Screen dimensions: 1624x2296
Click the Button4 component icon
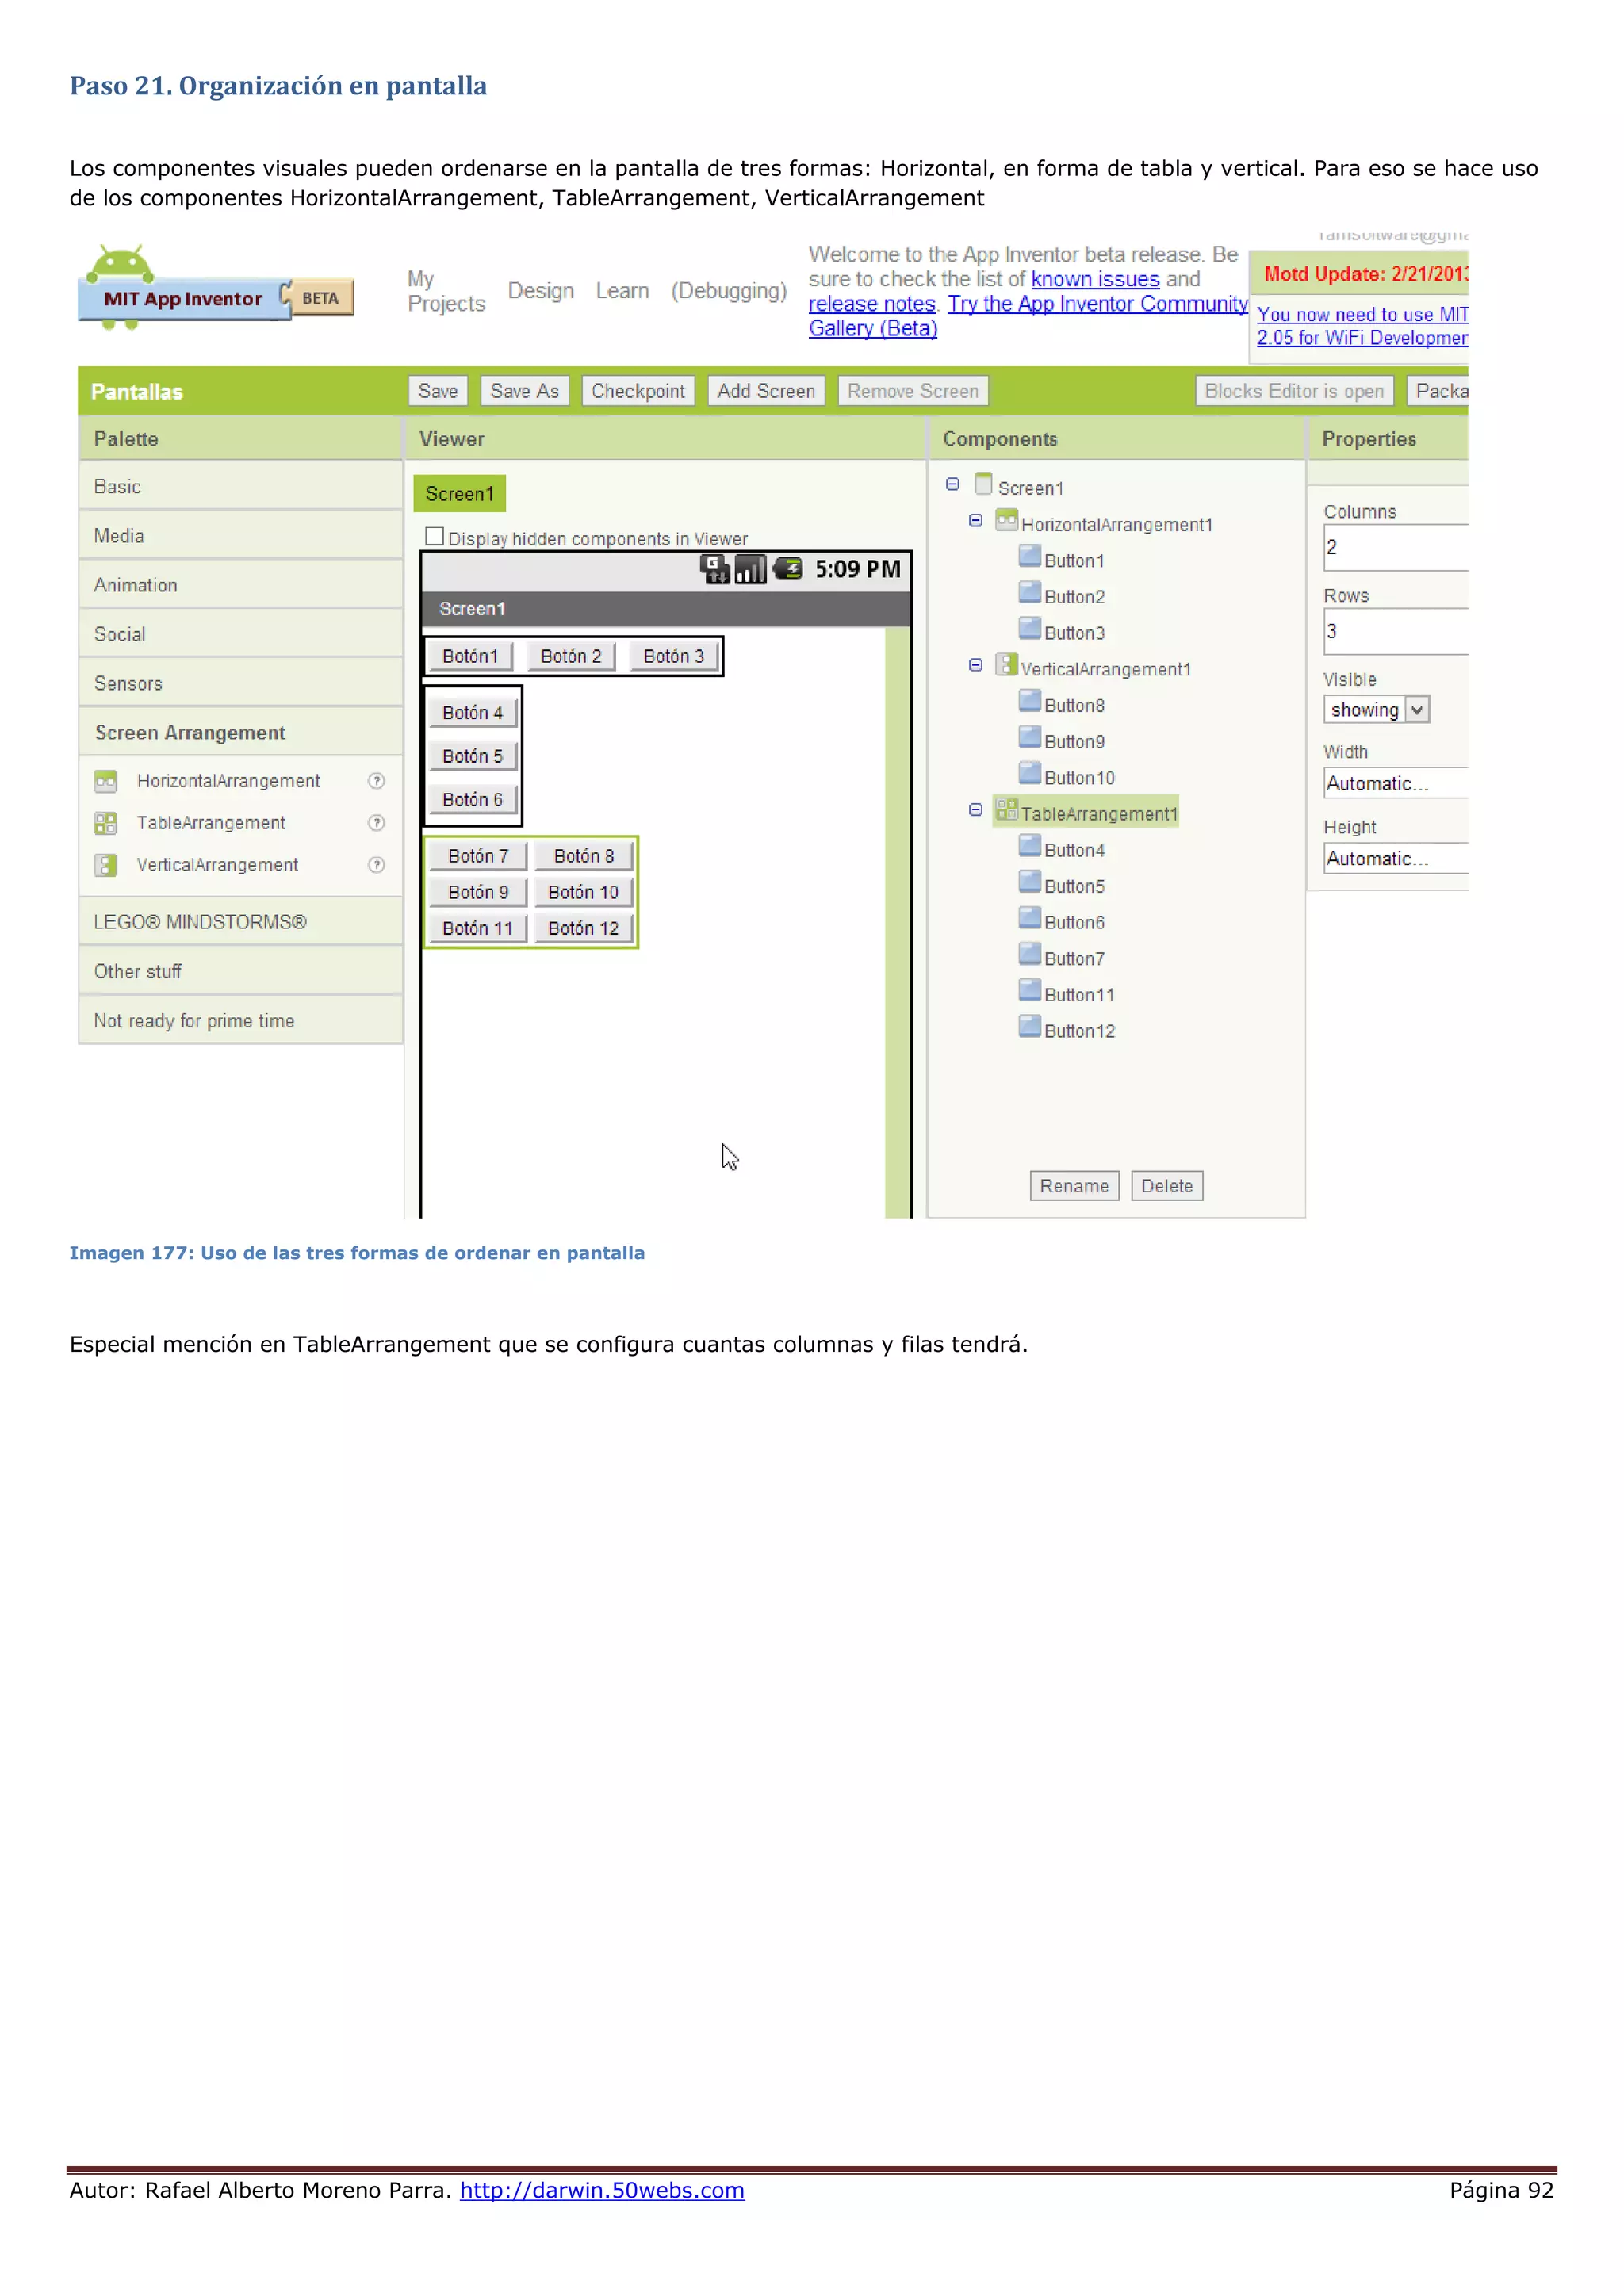(x=1030, y=845)
